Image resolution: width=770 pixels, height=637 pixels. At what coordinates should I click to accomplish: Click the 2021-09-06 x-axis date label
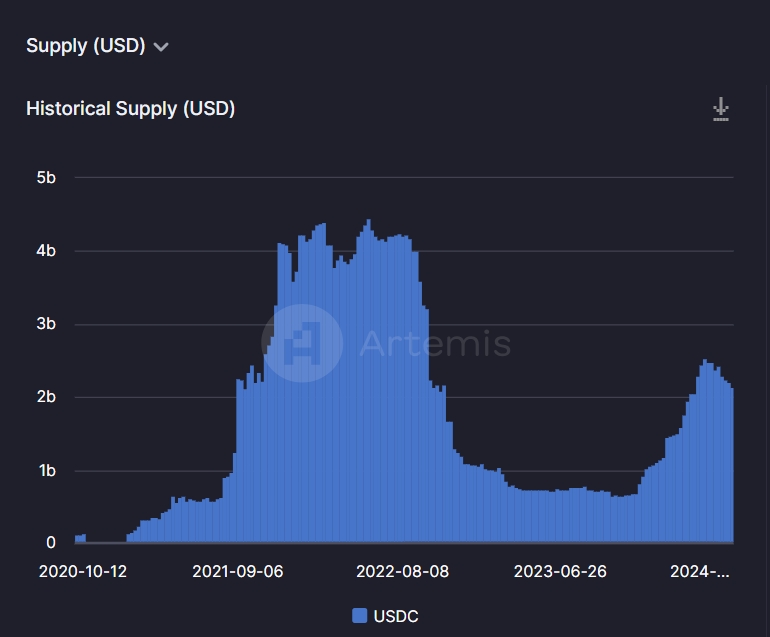click(x=237, y=571)
